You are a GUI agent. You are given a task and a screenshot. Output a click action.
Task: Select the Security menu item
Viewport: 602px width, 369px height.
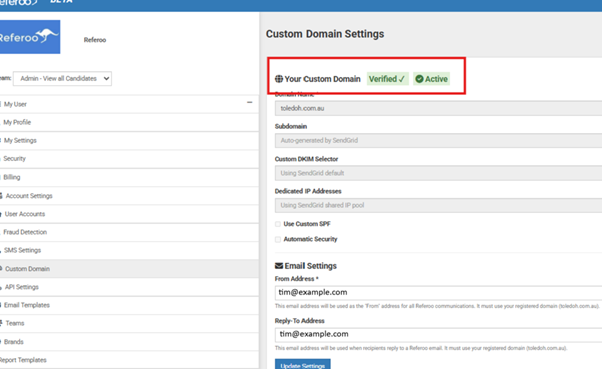[129, 159]
